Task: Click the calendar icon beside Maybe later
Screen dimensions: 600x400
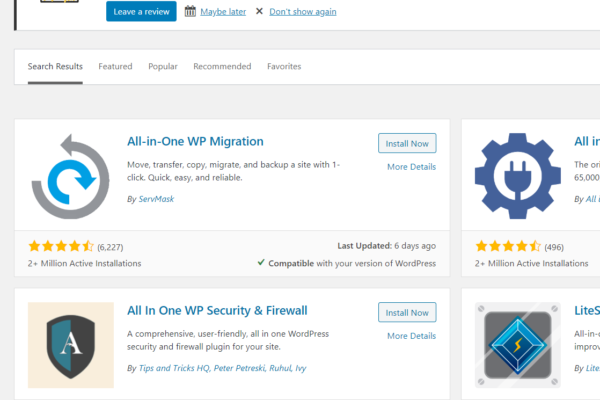Action: (190, 11)
